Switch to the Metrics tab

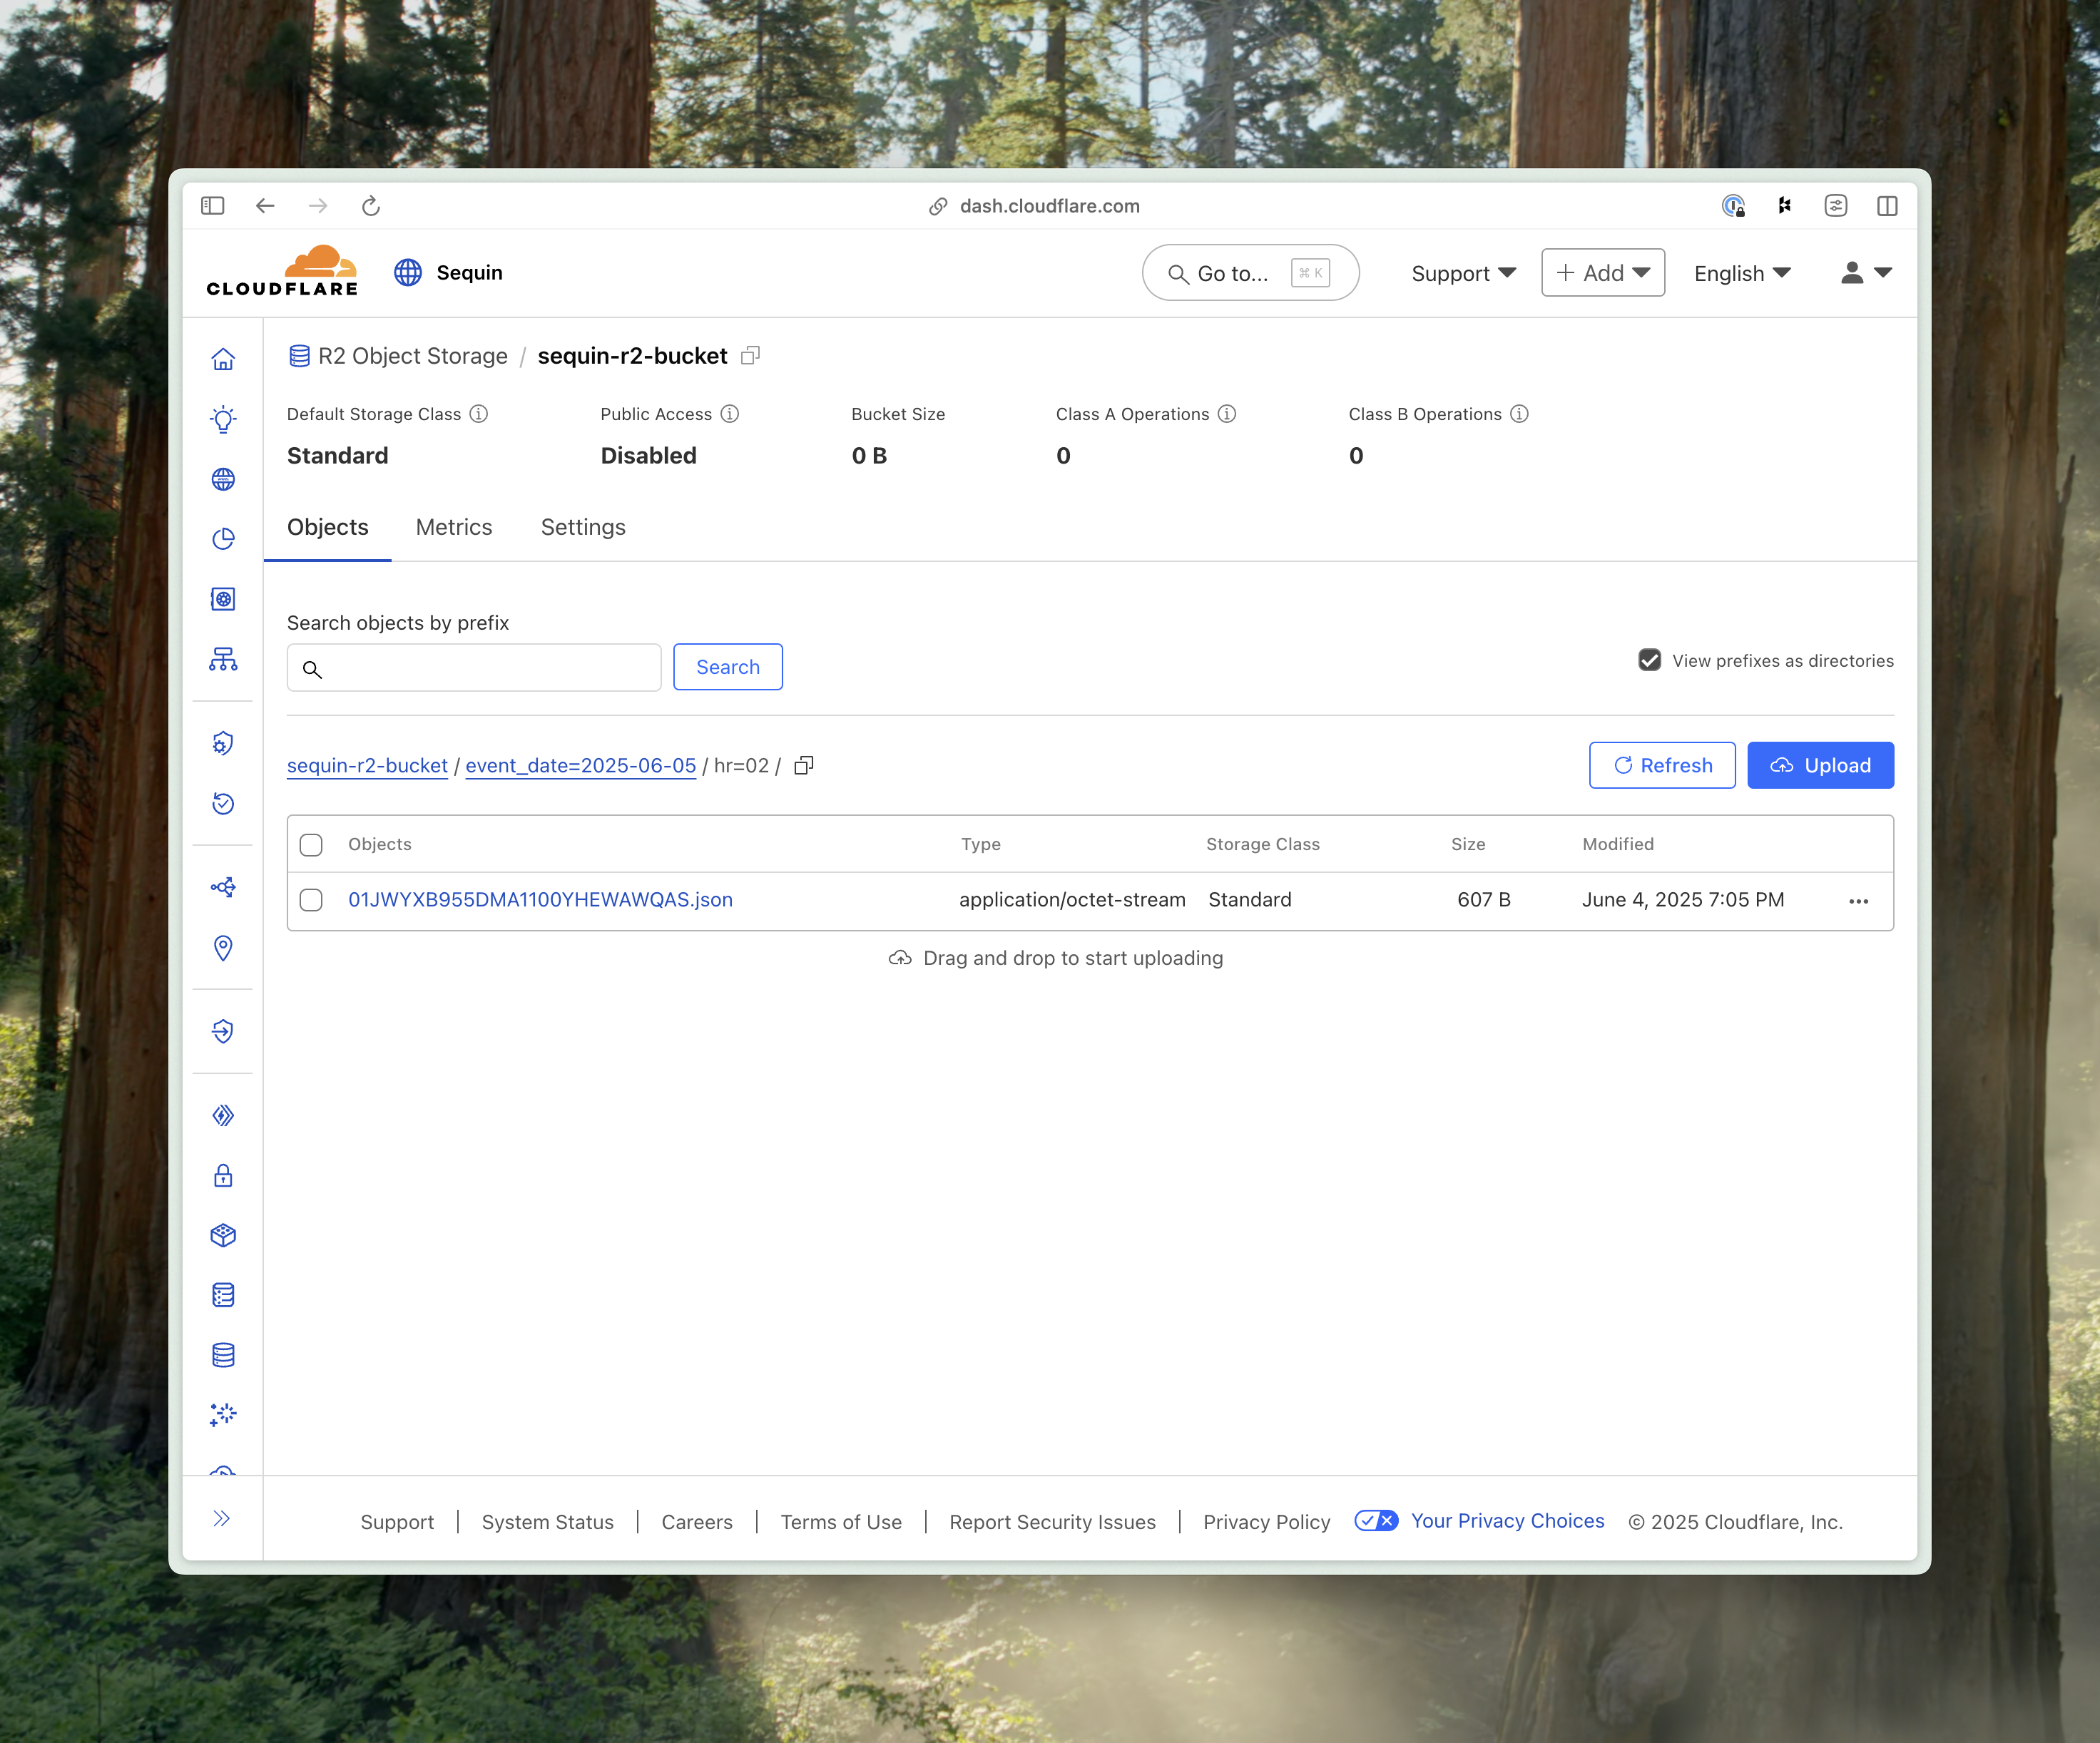[454, 527]
